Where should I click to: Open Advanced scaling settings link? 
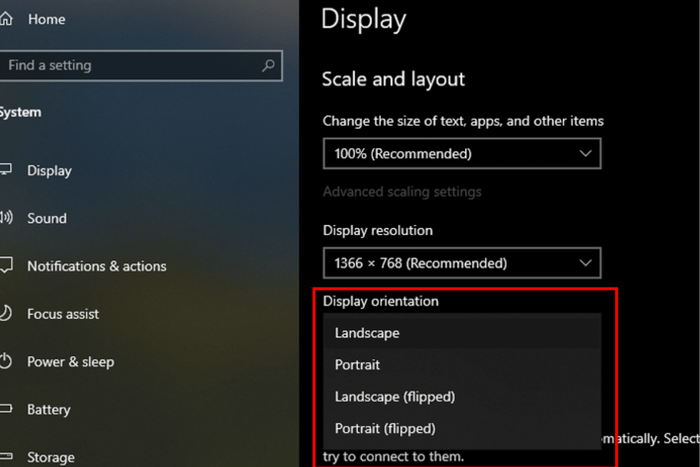402,192
